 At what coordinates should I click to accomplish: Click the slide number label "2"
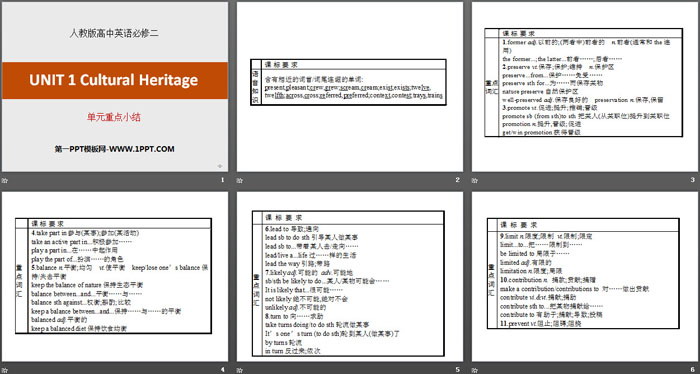[x=458, y=180]
